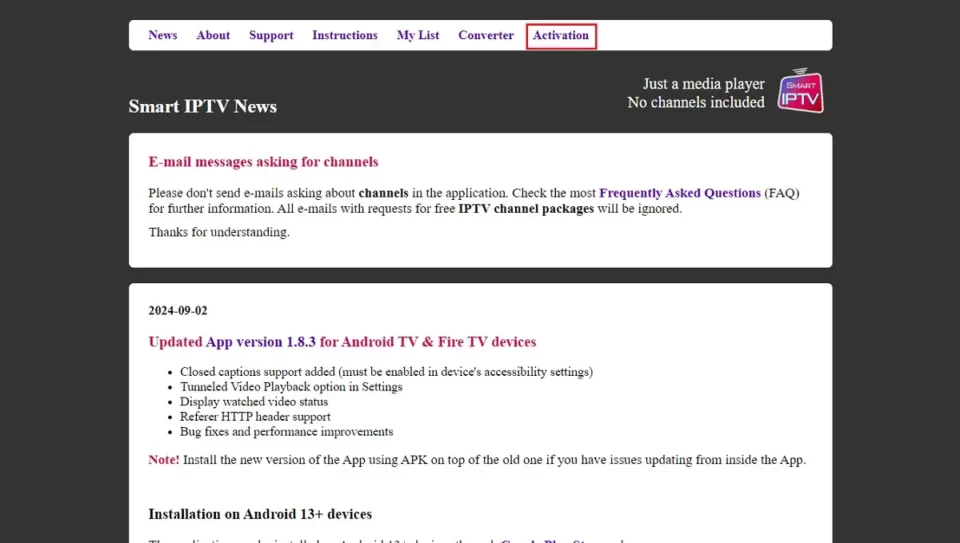Screen dimensions: 960x543
Task: Click 'Just a media player' tagline
Action: point(703,84)
